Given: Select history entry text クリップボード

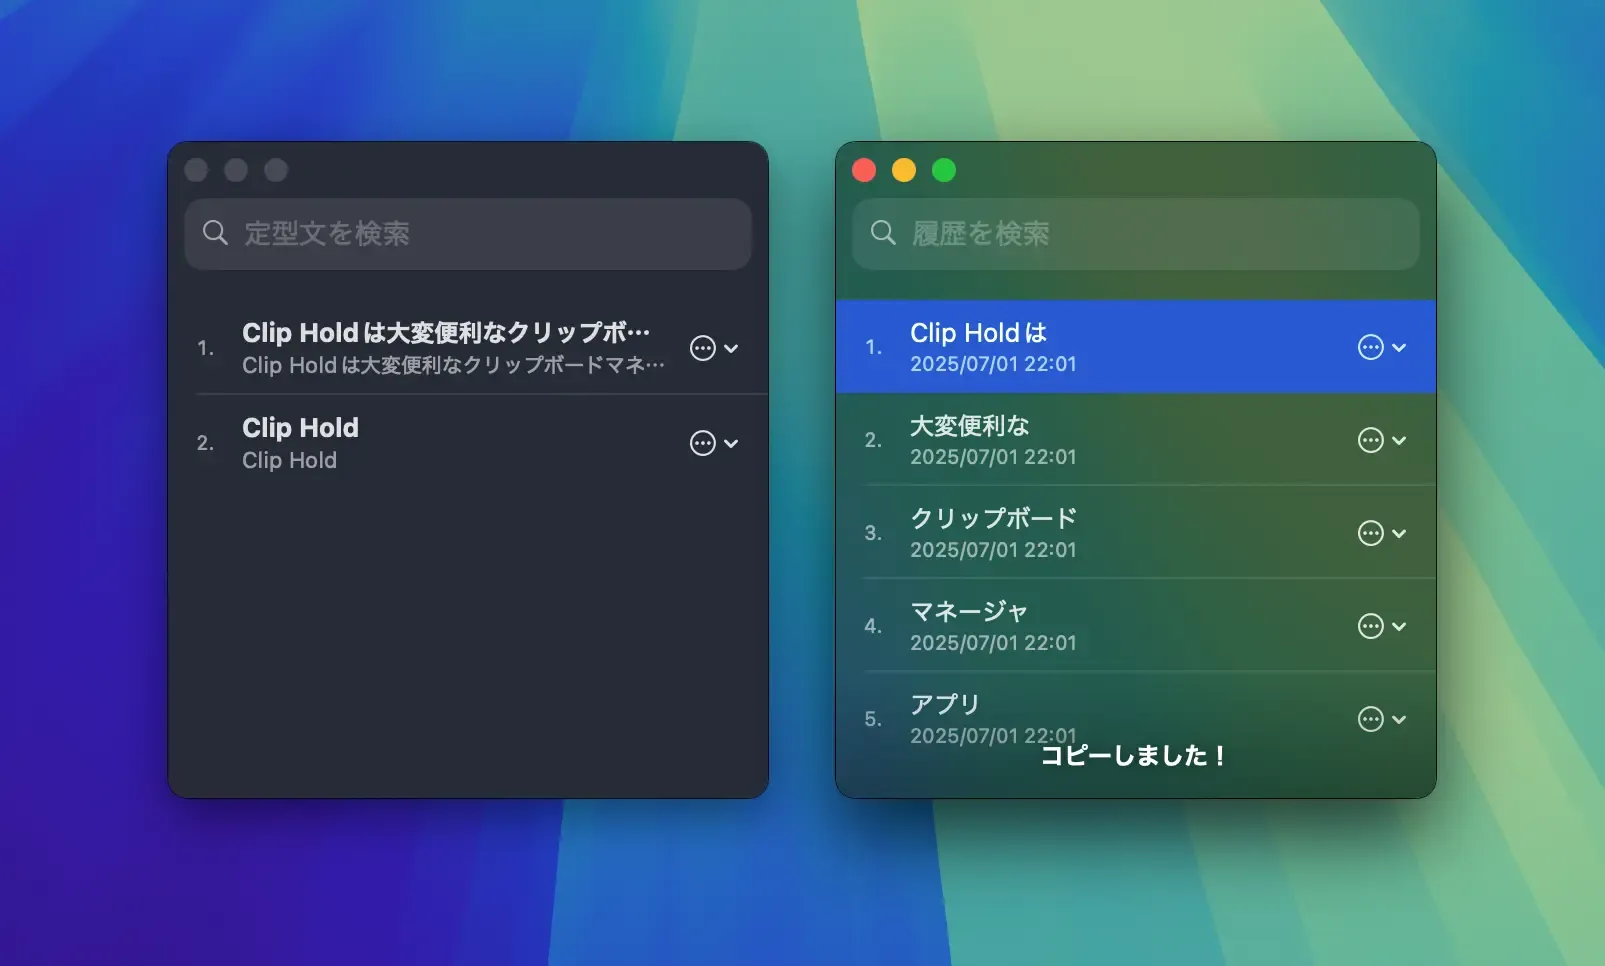Looking at the screenshot, I should pyautogui.click(x=993, y=518).
